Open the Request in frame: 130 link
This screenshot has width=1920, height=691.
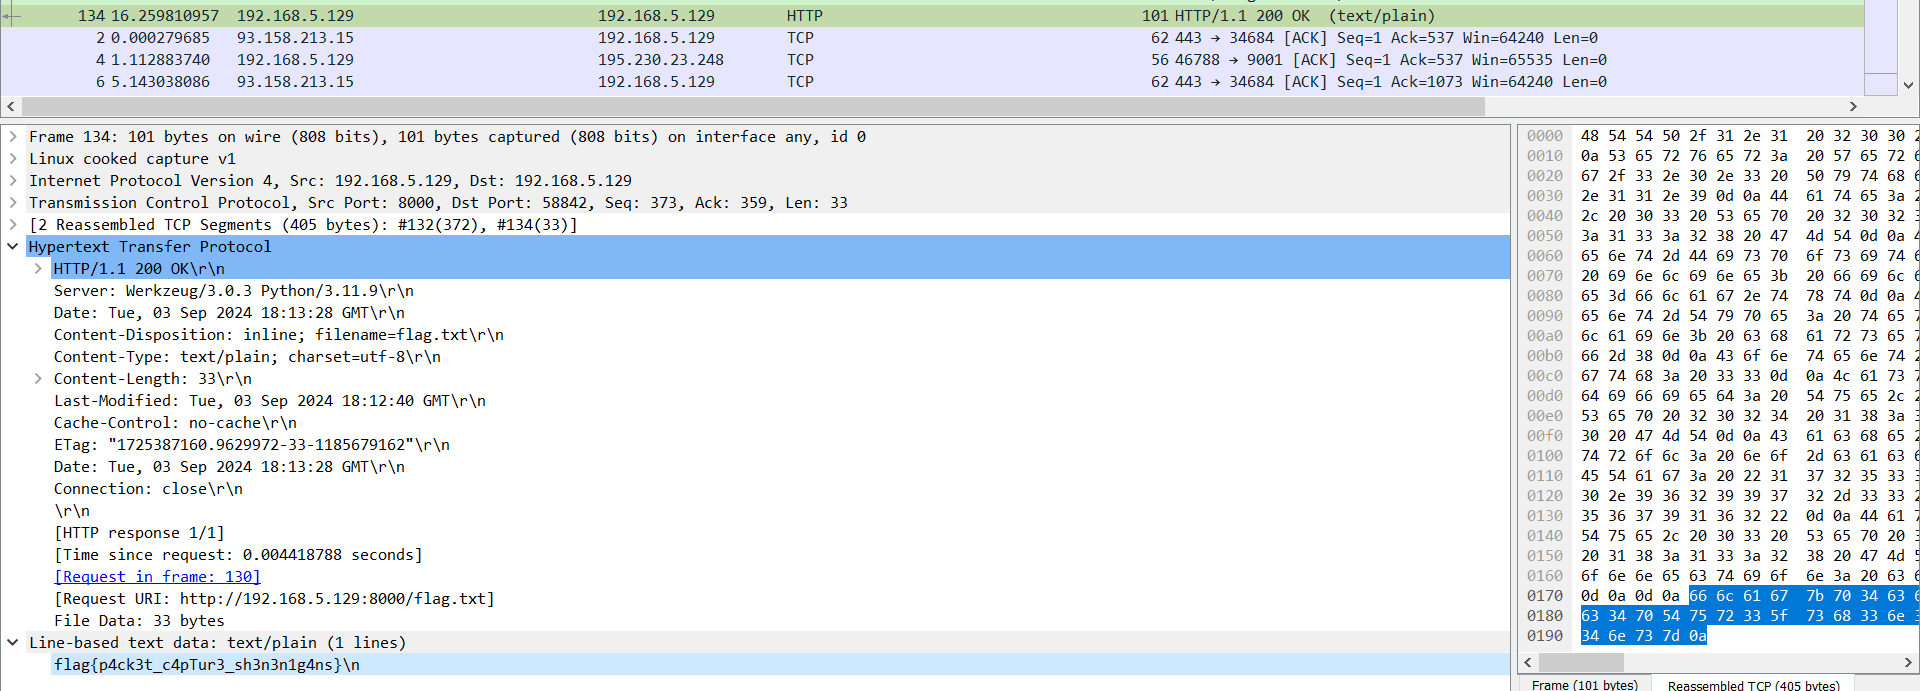click(157, 577)
